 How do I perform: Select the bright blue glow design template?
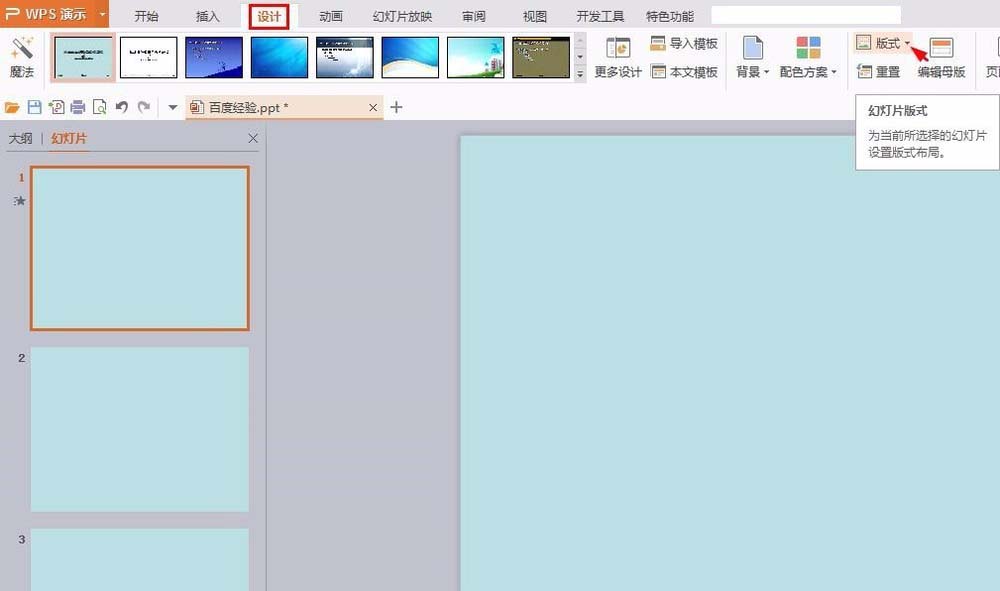coord(279,57)
